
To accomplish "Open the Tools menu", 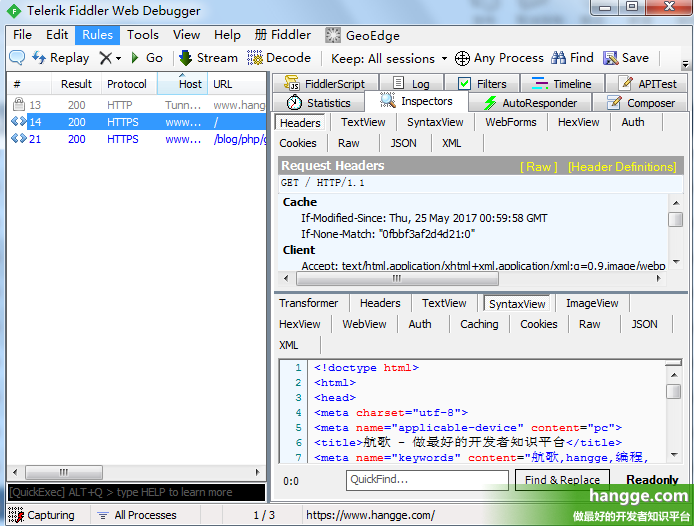I will 143,35.
